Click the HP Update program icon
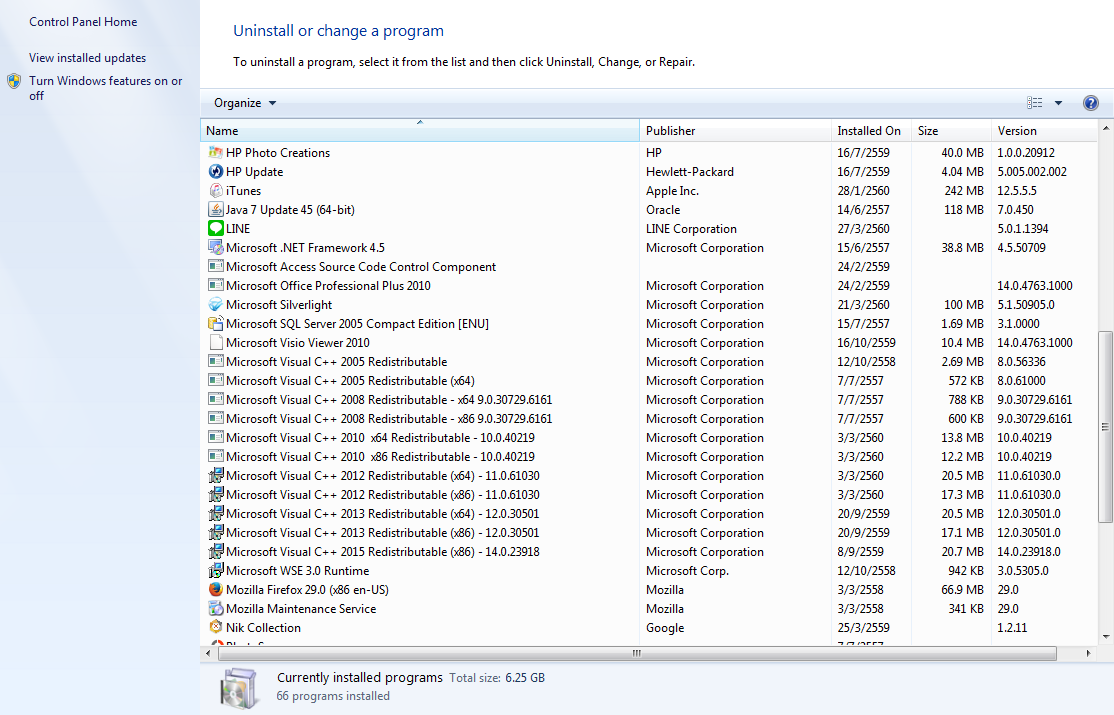1114x715 pixels. [x=215, y=172]
